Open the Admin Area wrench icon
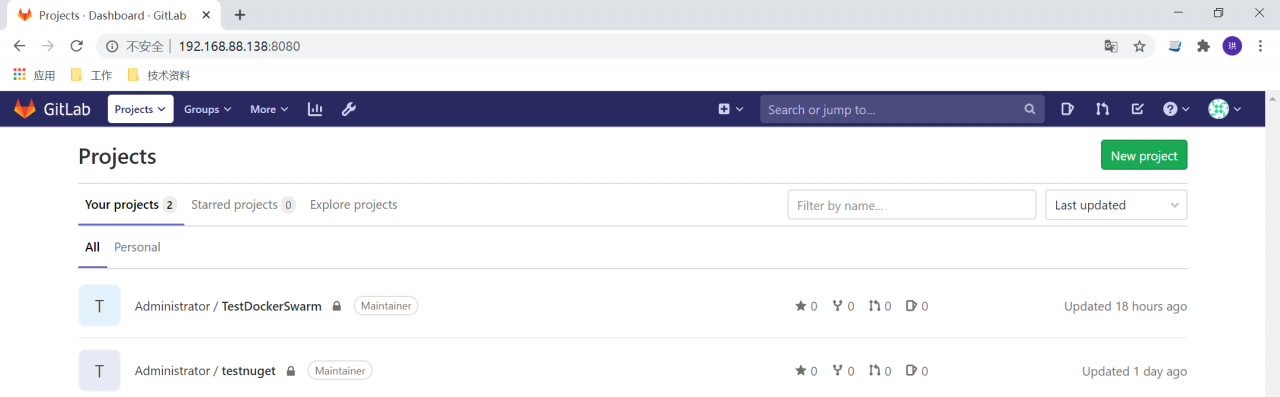This screenshot has width=1280, height=397. (x=349, y=109)
